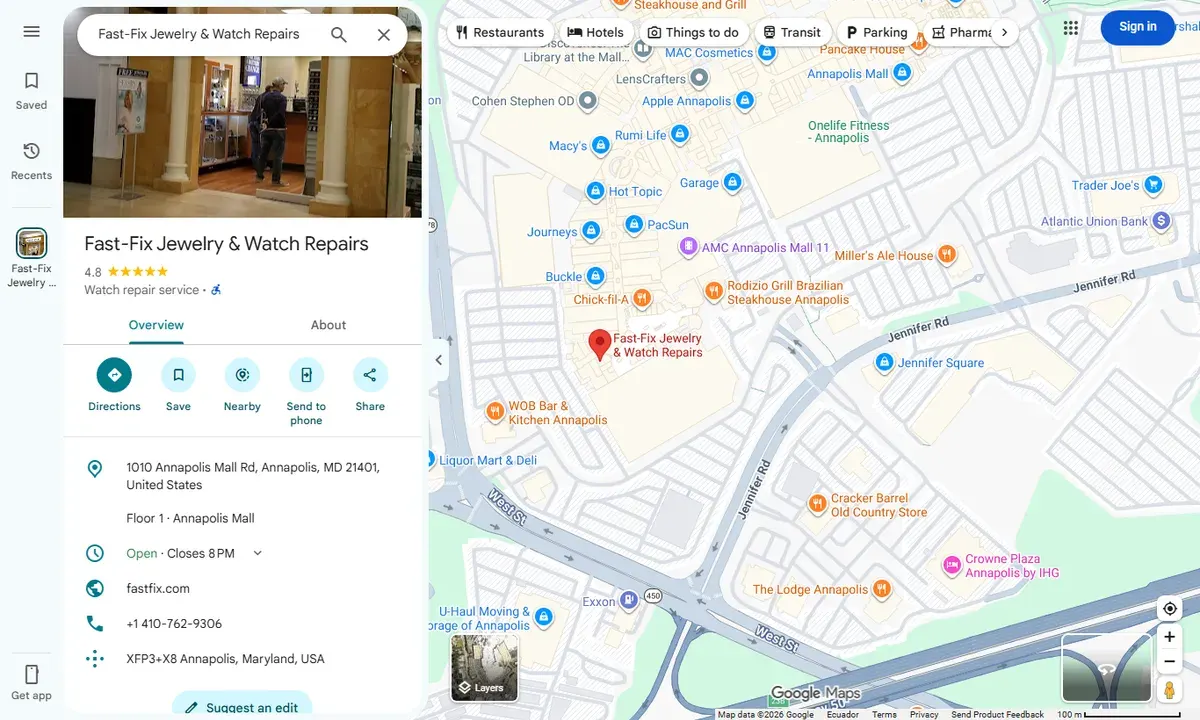
Task: Zoom in with the plus button
Action: [1169, 637]
